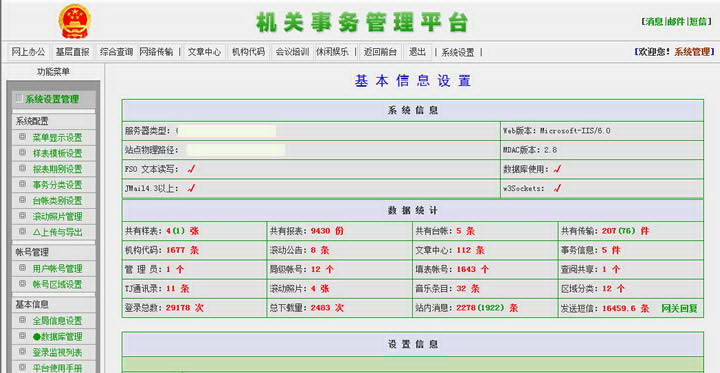Viewport: 720px width, 373px height.
Task: Open the 消息 link at top right
Action: [x=654, y=22]
